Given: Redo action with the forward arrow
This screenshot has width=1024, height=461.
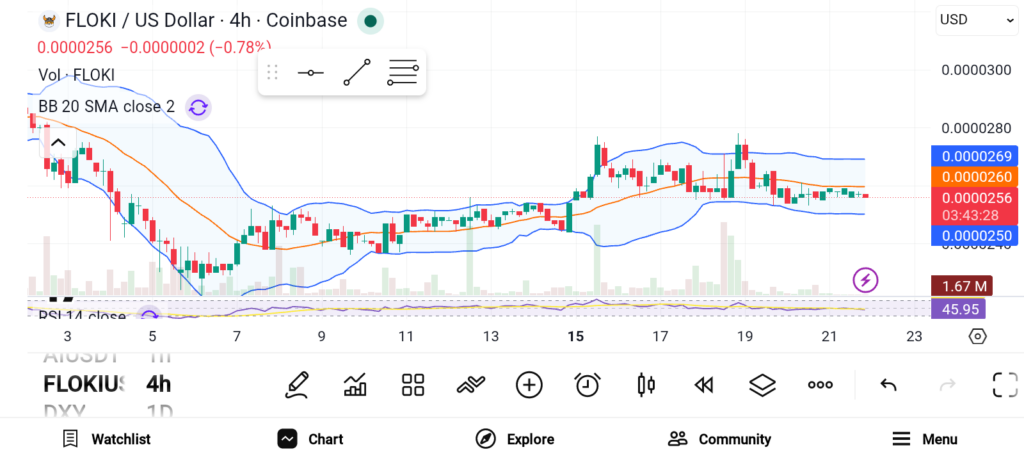Looking at the screenshot, I should pos(947,385).
